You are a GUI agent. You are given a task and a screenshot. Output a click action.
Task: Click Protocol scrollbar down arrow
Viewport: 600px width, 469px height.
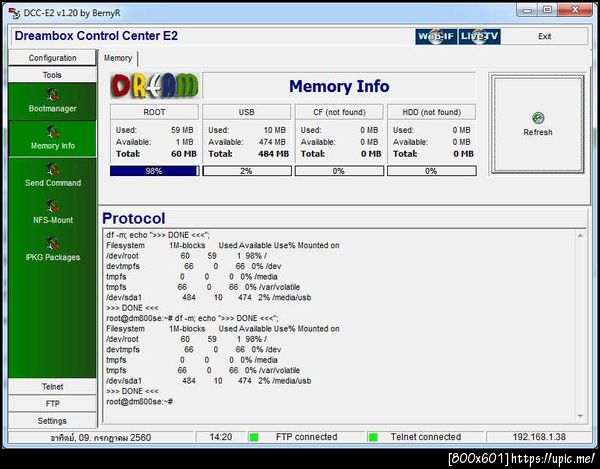point(580,416)
